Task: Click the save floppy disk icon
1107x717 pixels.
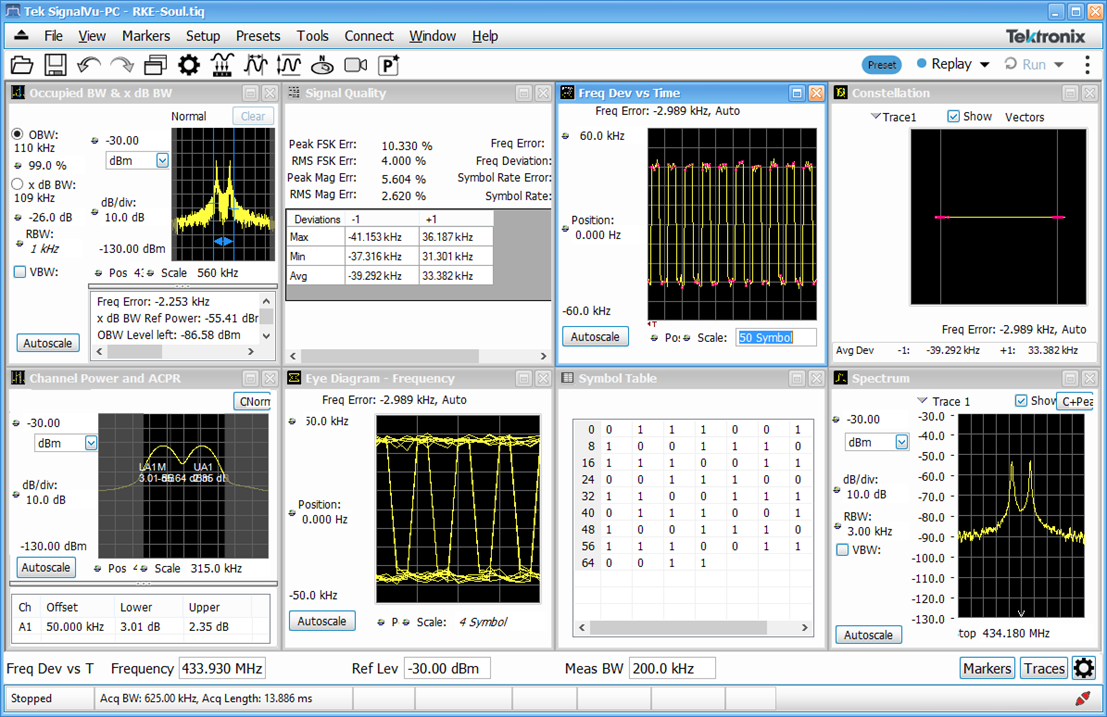Action: (55, 65)
